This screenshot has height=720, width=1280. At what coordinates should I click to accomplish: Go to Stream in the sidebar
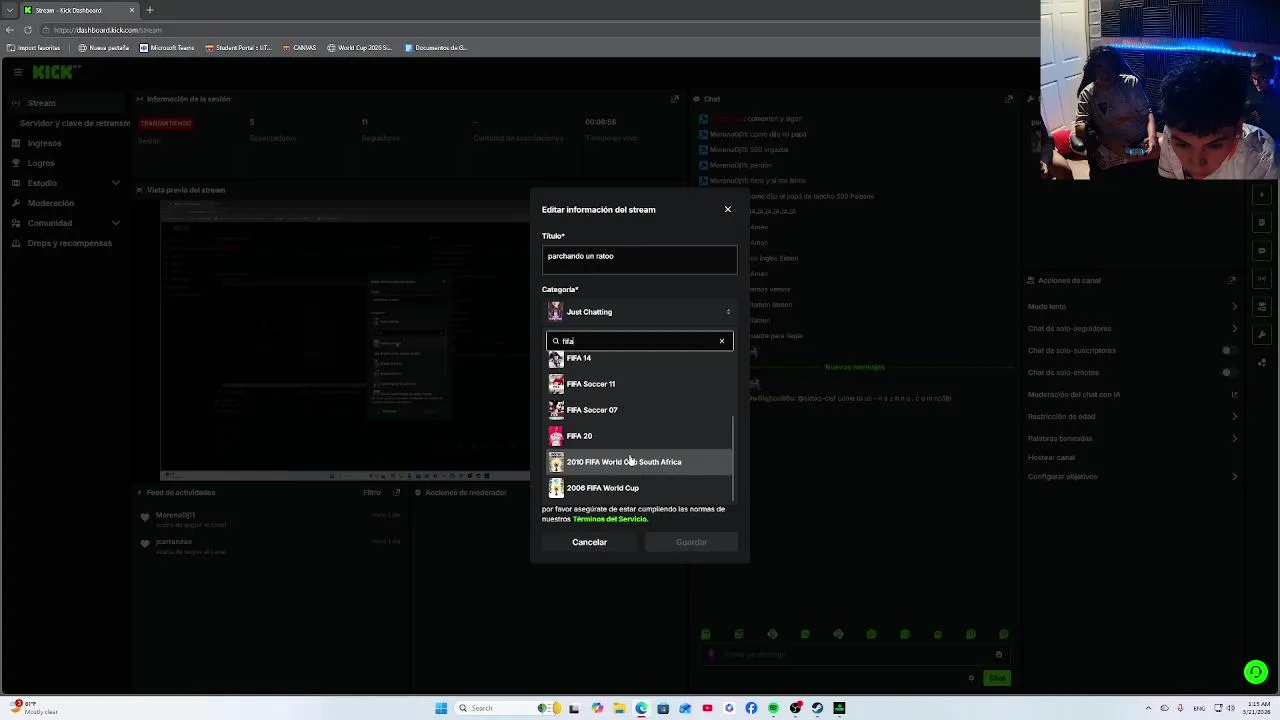tap(65, 103)
